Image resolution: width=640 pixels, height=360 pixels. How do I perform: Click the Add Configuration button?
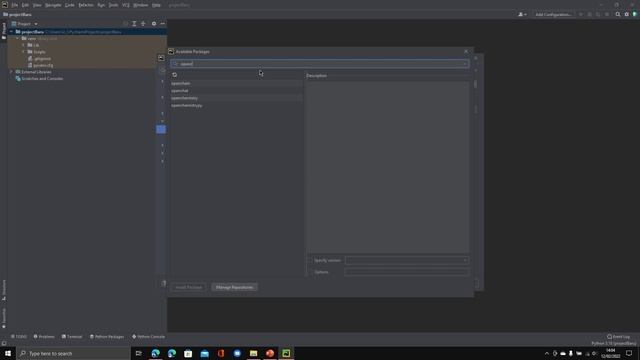click(x=553, y=14)
